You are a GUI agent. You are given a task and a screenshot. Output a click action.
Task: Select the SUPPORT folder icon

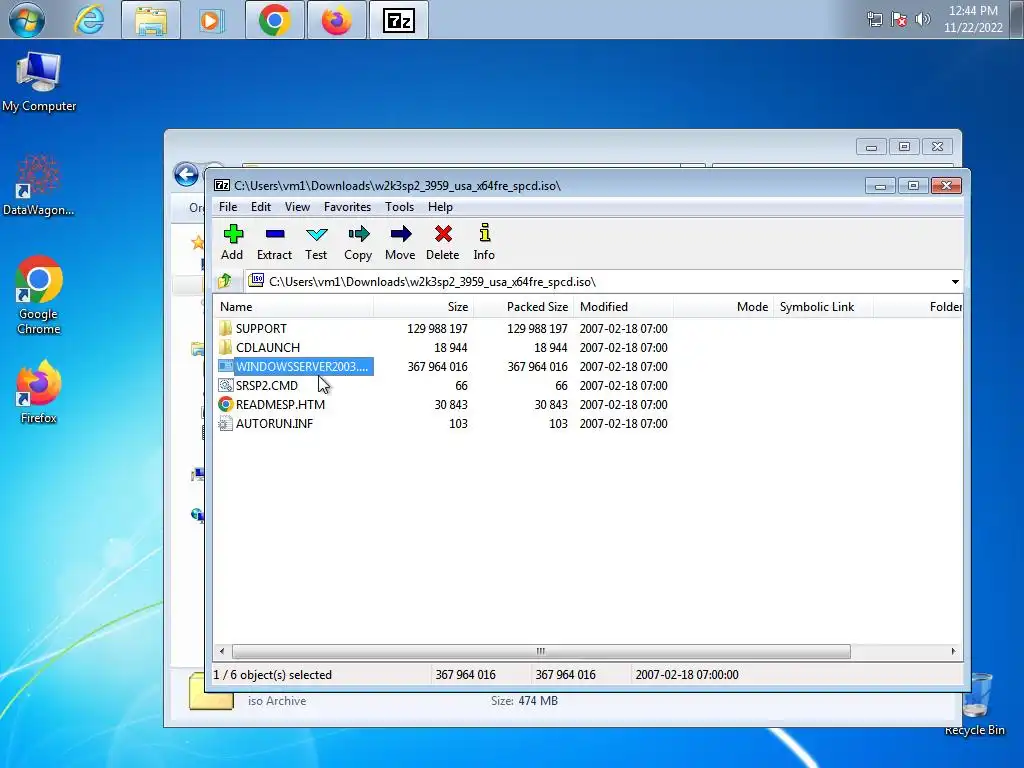(225, 328)
